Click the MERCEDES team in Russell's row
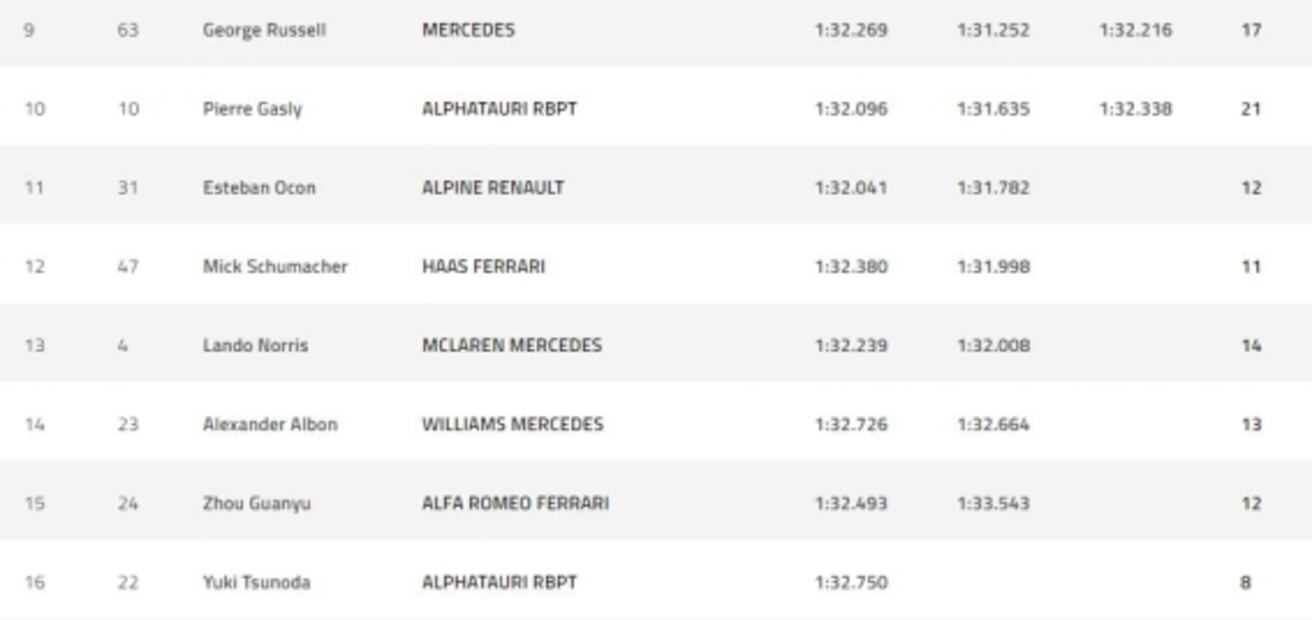 [468, 30]
